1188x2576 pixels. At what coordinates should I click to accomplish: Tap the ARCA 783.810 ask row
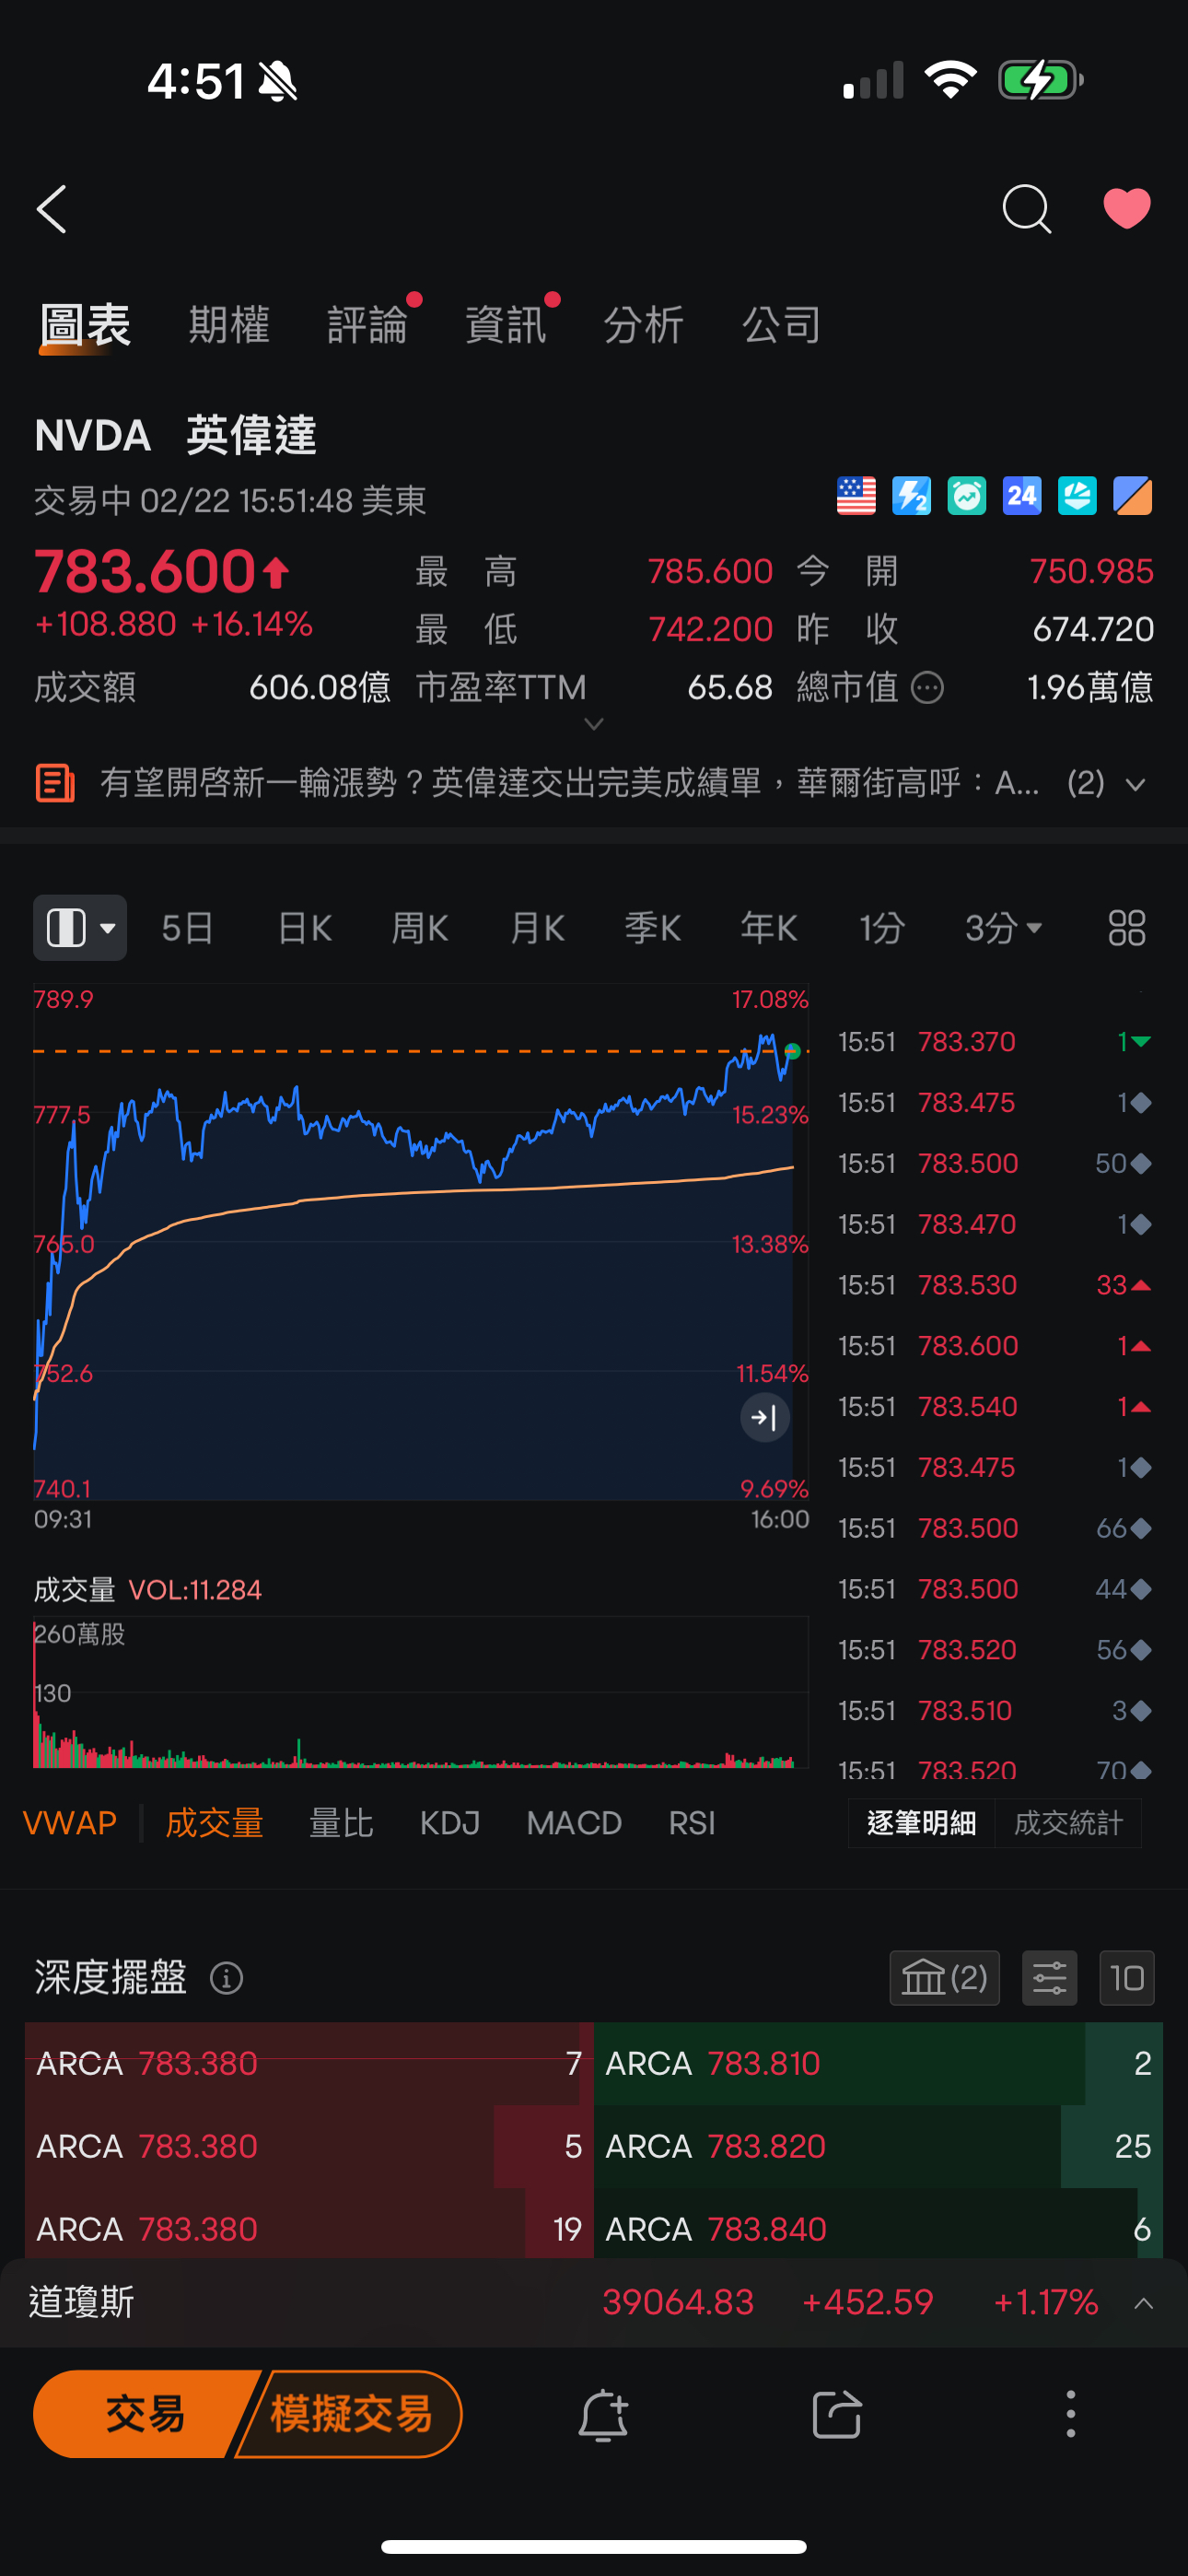tap(878, 2063)
